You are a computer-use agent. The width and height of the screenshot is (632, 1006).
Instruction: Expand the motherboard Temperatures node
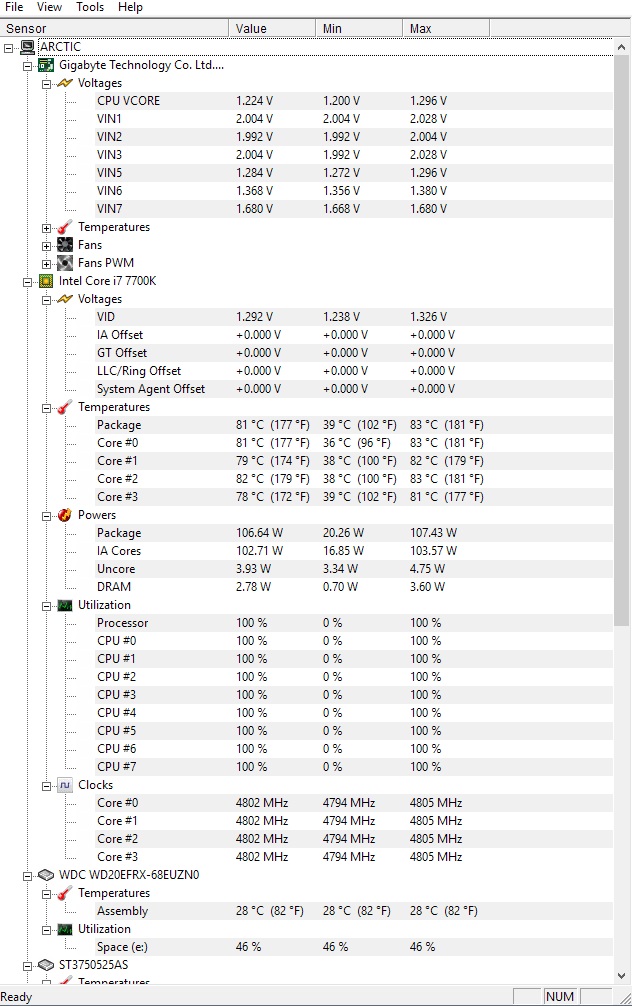click(x=46, y=228)
